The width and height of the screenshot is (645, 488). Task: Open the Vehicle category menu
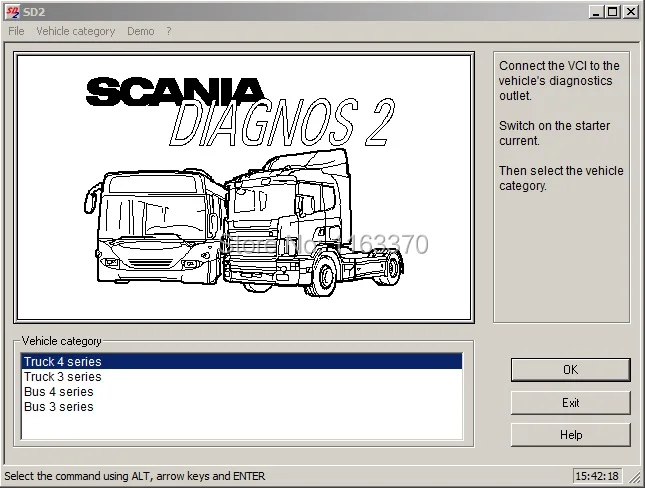pyautogui.click(x=76, y=31)
